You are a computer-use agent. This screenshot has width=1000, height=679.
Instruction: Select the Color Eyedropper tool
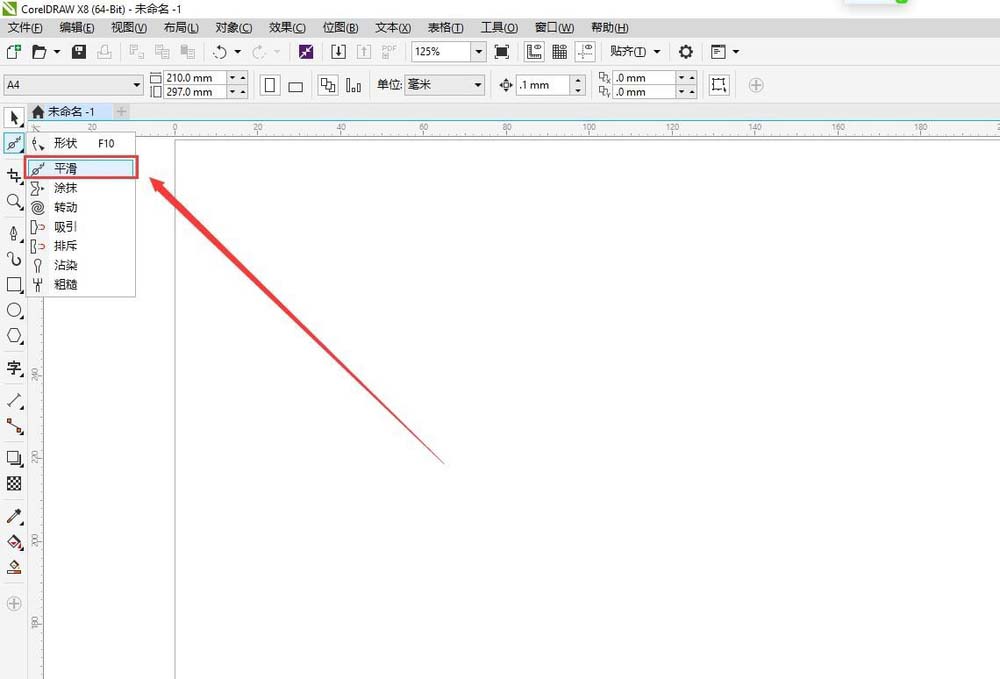(x=14, y=516)
